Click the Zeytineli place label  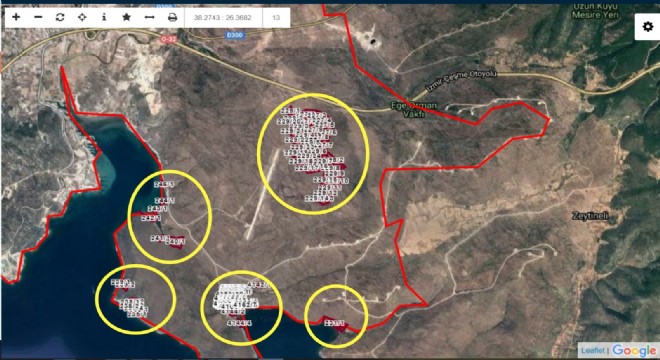tap(590, 216)
